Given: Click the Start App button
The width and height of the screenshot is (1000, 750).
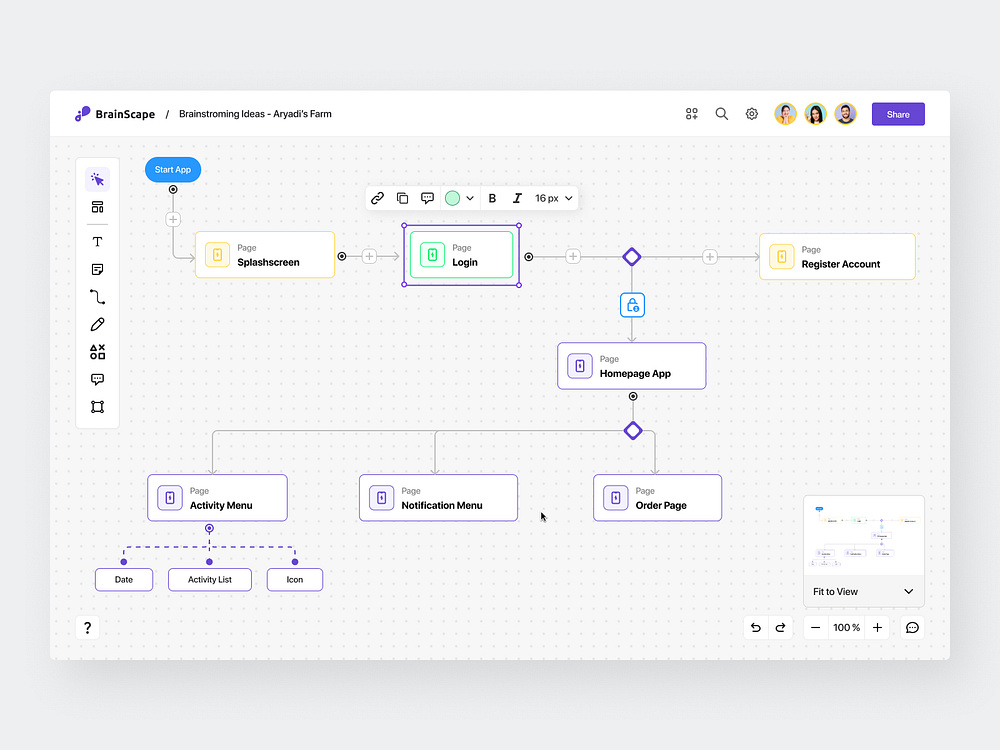Looking at the screenshot, I should [x=172, y=169].
